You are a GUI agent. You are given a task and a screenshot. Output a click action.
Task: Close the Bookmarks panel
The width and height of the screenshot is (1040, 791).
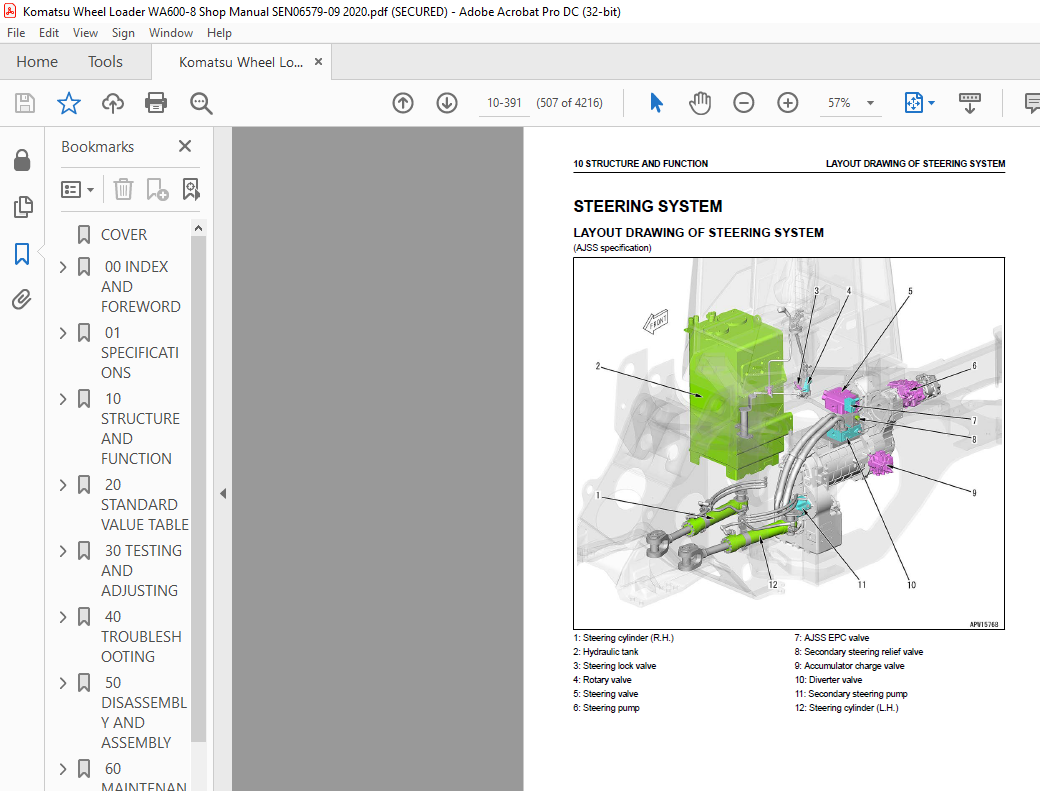[x=185, y=147]
